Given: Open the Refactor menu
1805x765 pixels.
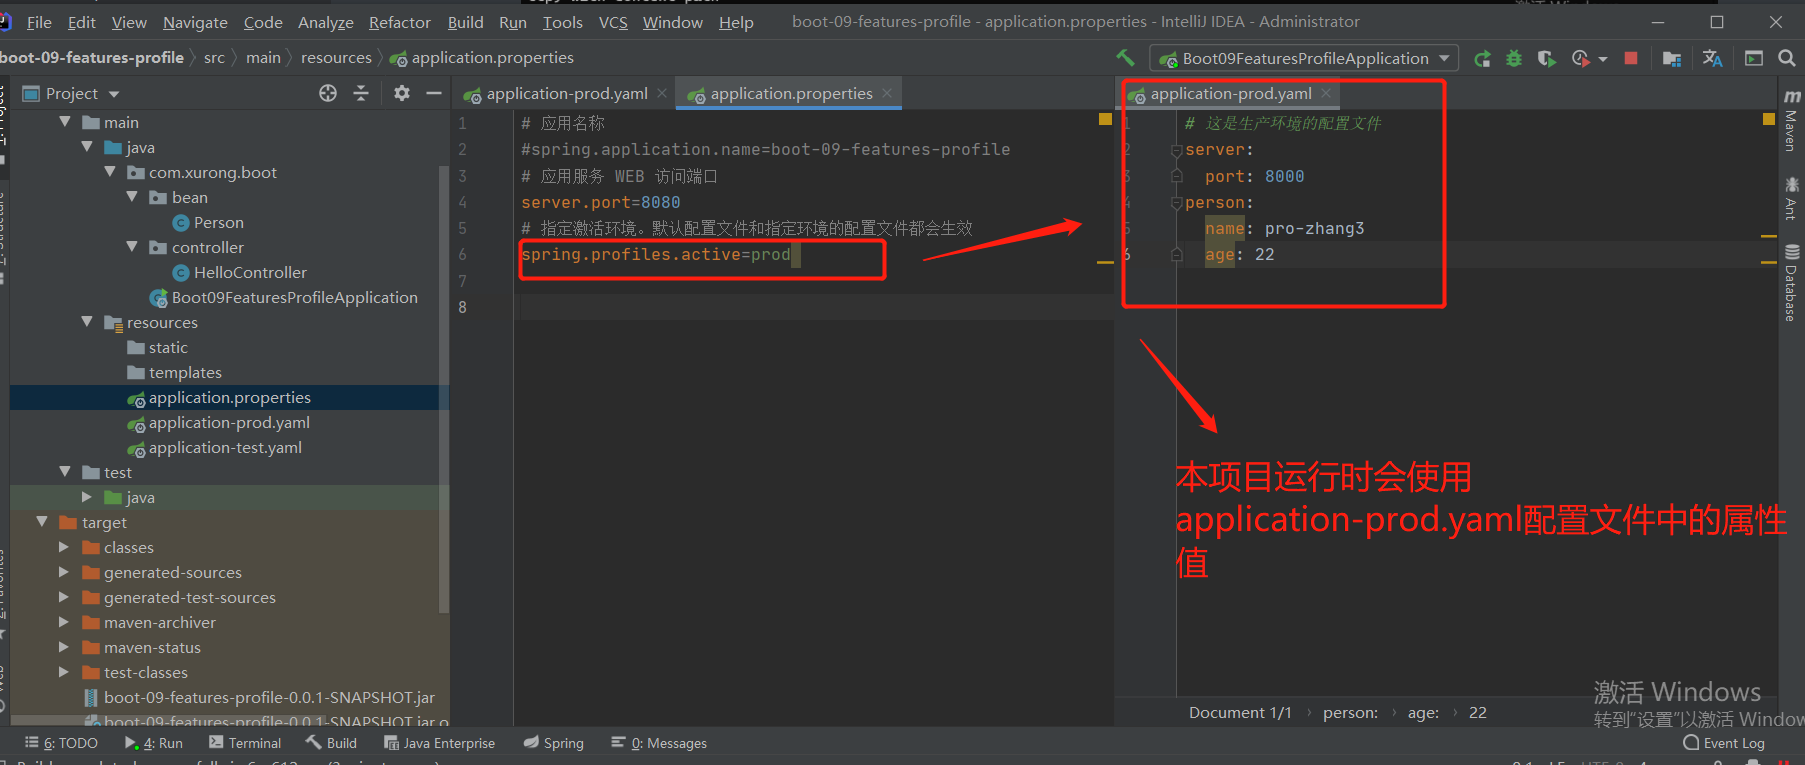Looking at the screenshot, I should [400, 22].
